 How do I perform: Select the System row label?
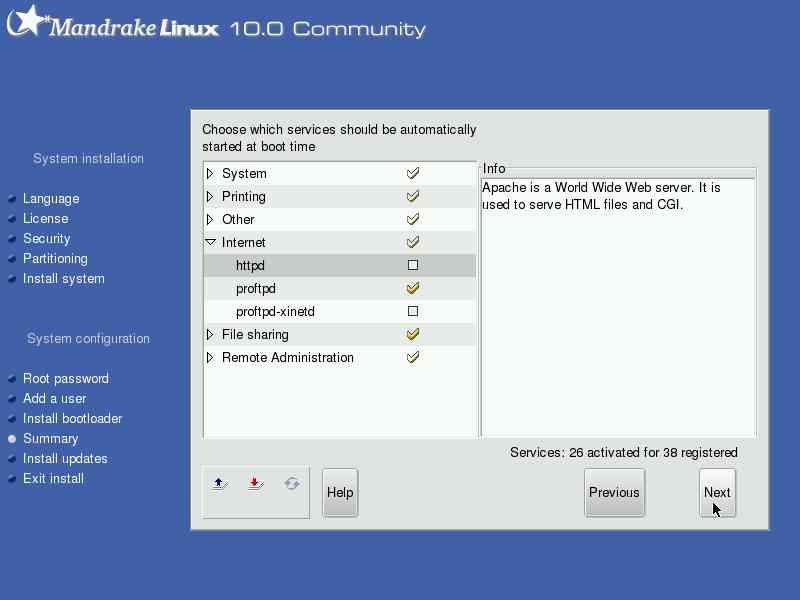coord(244,174)
